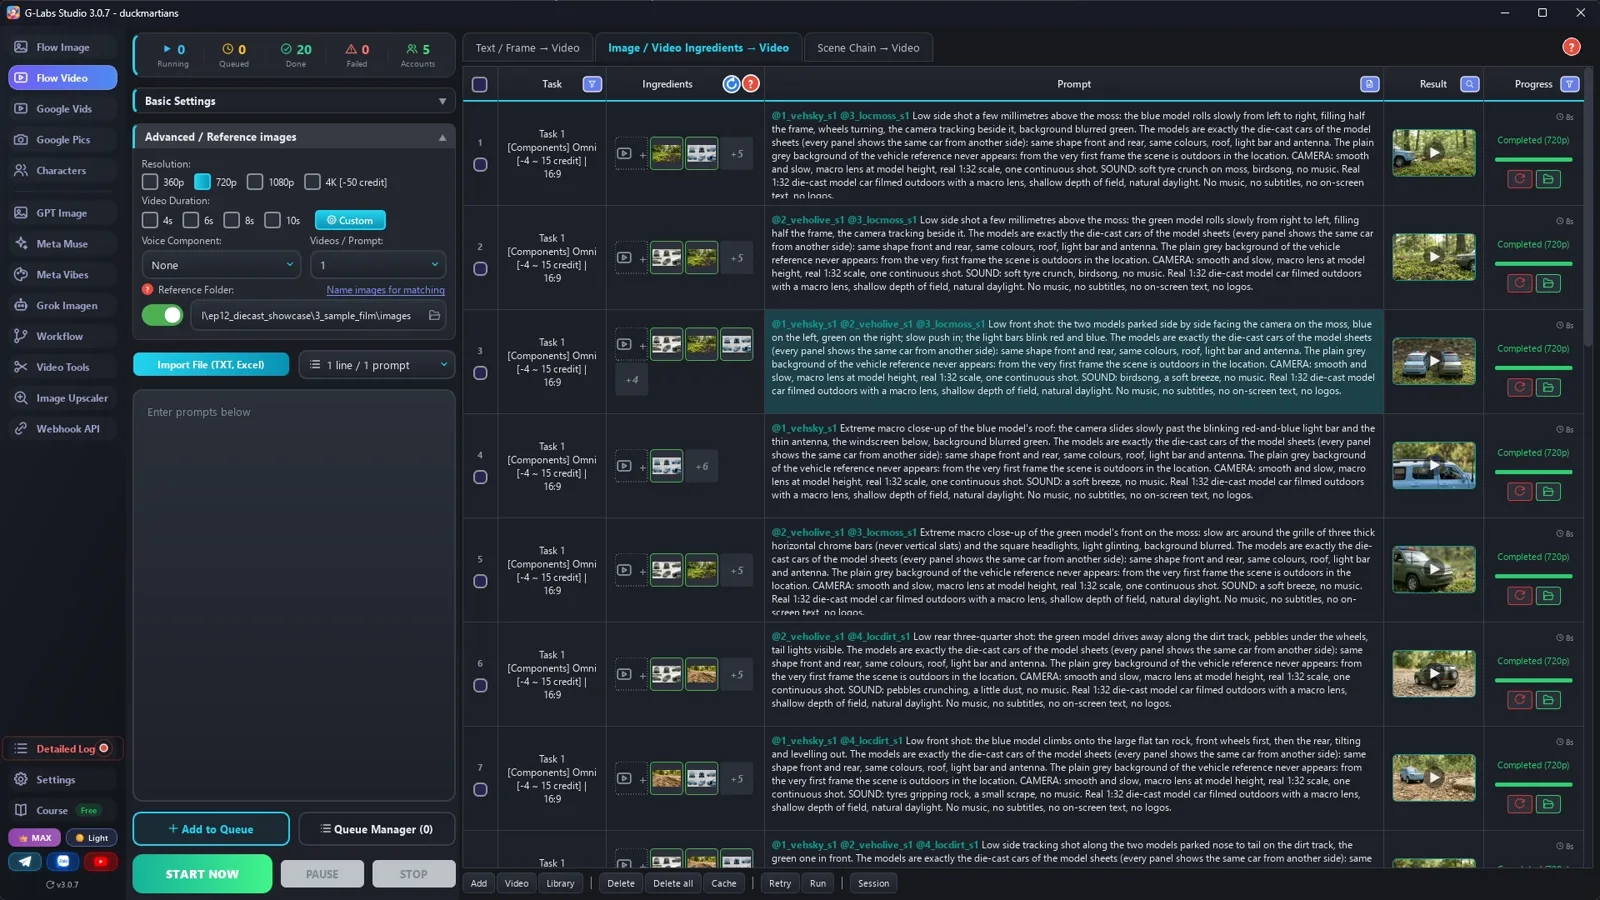Click the add ingredient video icon in row 4
The image size is (1600, 900).
[x=624, y=466]
